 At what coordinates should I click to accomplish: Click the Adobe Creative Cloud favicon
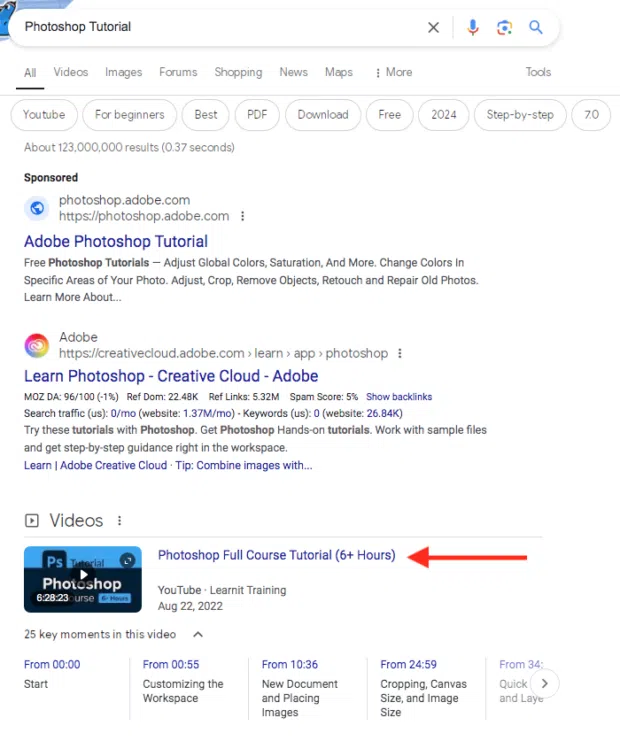pos(37,345)
